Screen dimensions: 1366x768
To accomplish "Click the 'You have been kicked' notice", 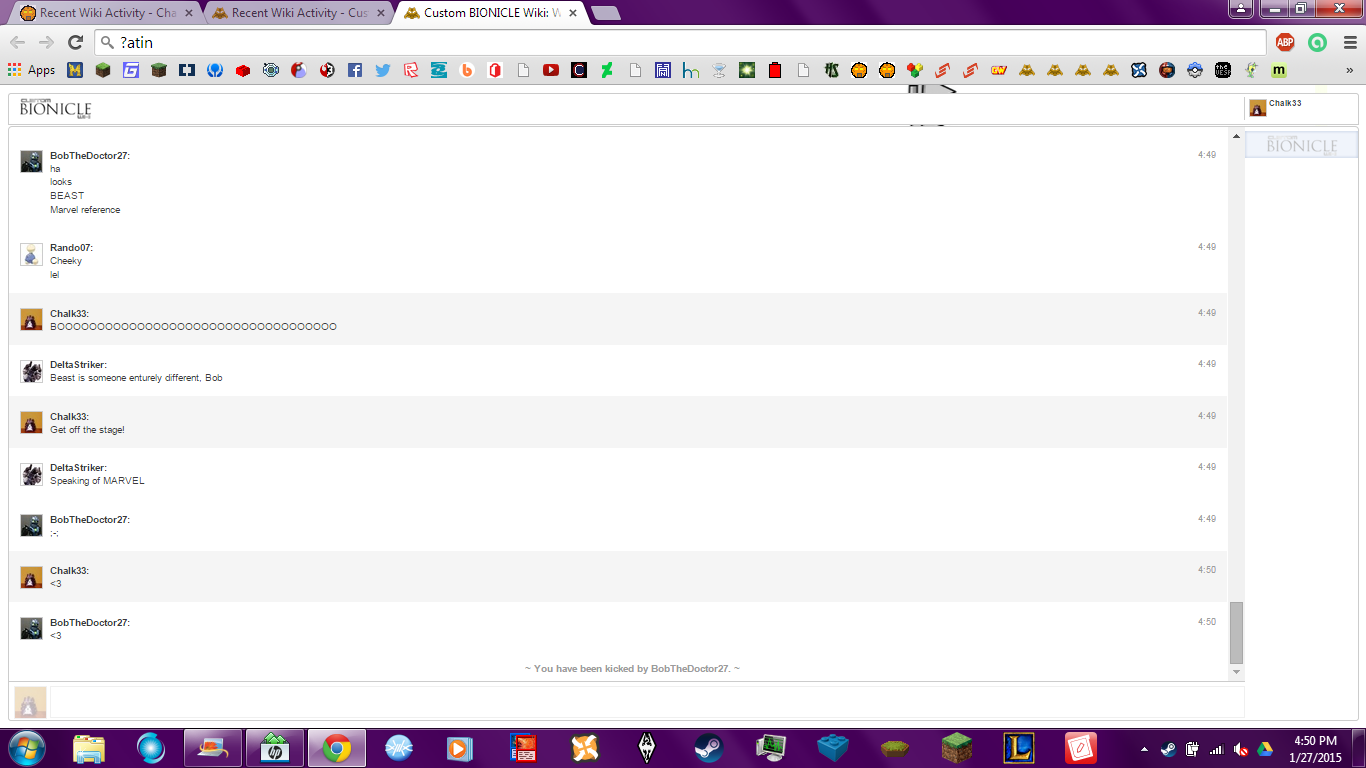I will [632, 668].
